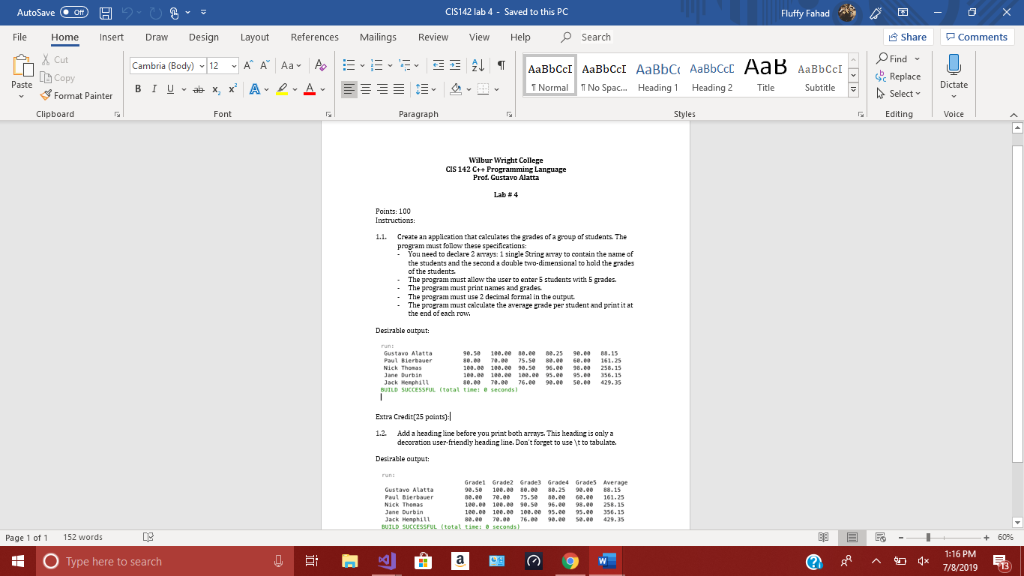This screenshot has height=576, width=1024.
Task: Open Change Case dropdown
Action: point(291,65)
